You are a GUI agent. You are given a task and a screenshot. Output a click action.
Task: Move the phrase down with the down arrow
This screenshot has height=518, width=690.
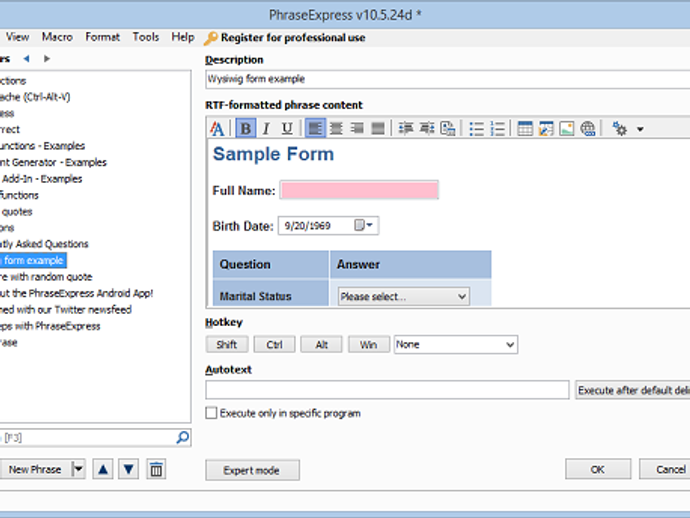128,470
